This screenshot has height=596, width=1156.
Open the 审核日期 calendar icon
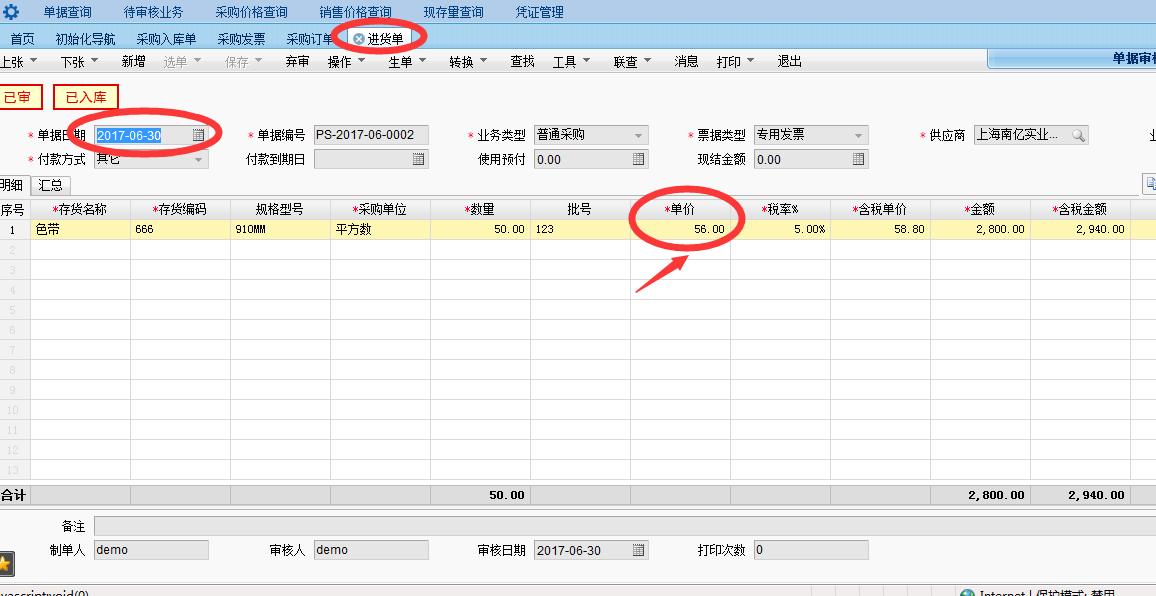[638, 550]
